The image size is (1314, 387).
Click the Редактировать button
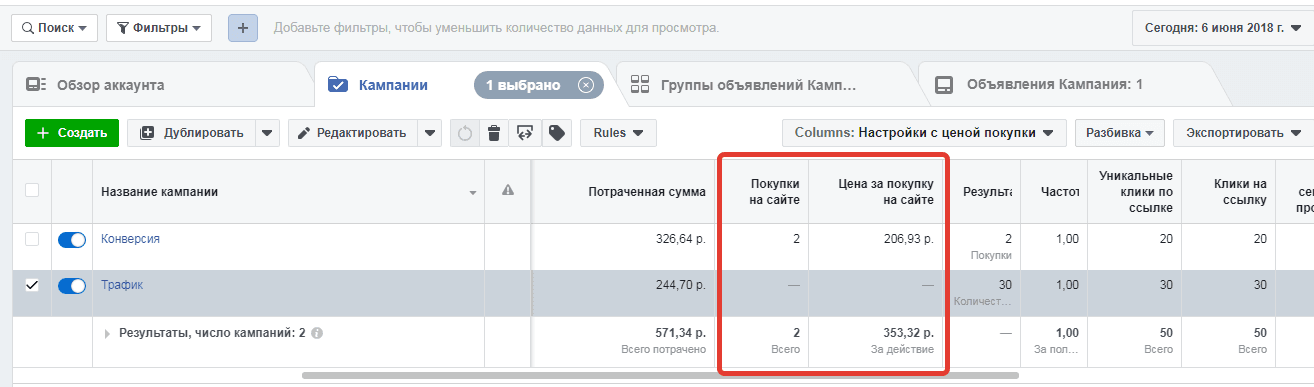point(352,133)
